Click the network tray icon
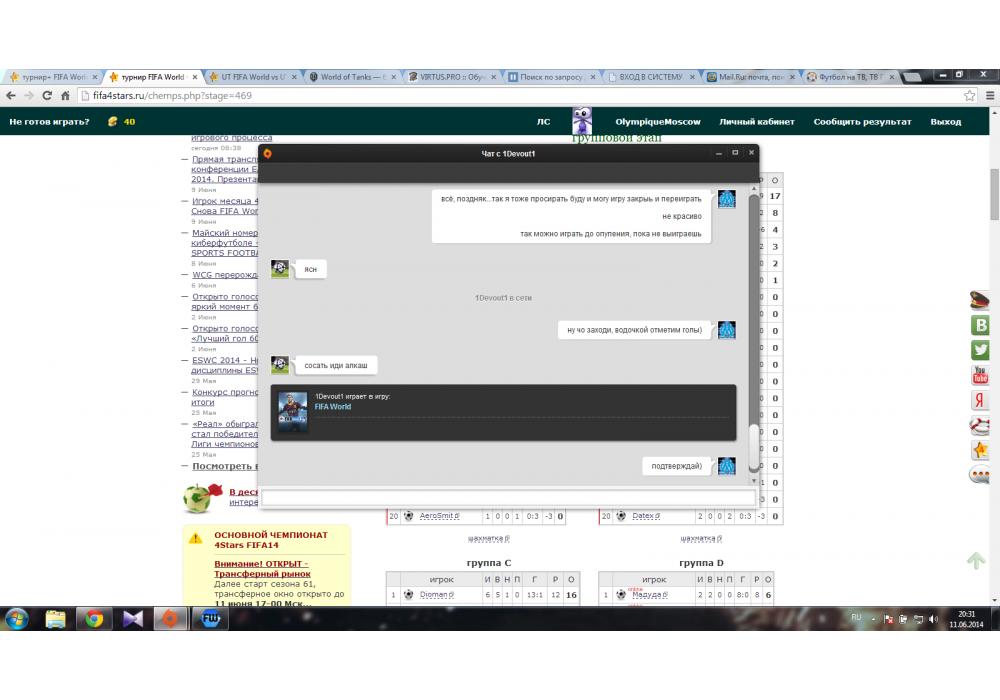 [918, 619]
